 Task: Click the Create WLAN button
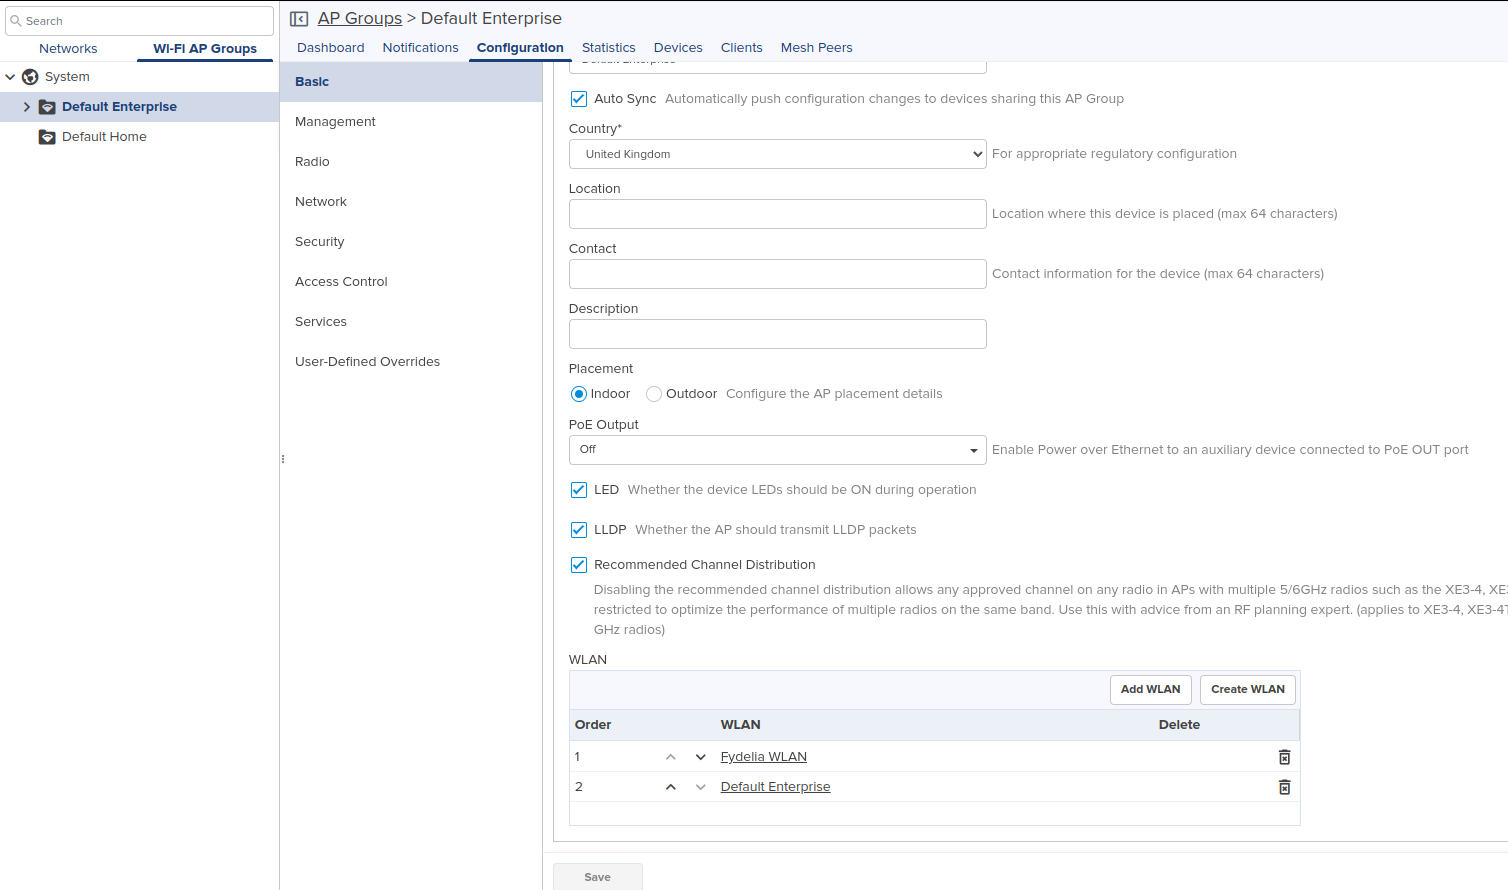click(1247, 690)
